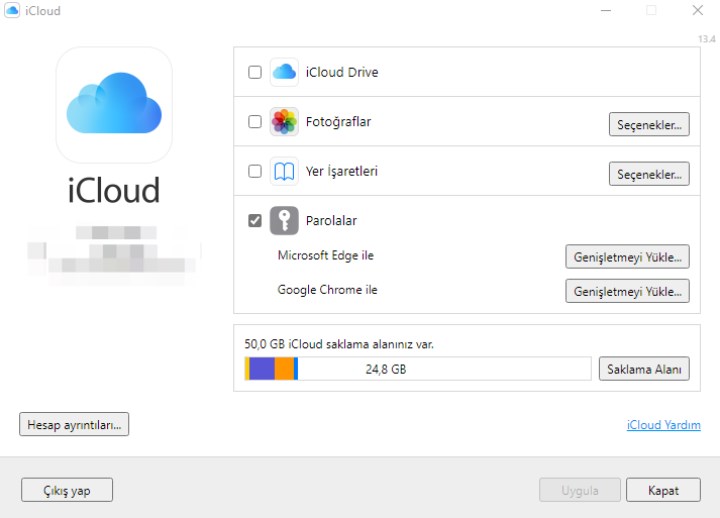Viewport: 720px width, 518px height.
Task: Open Hesap ayrıntıları
Action: coord(74,424)
